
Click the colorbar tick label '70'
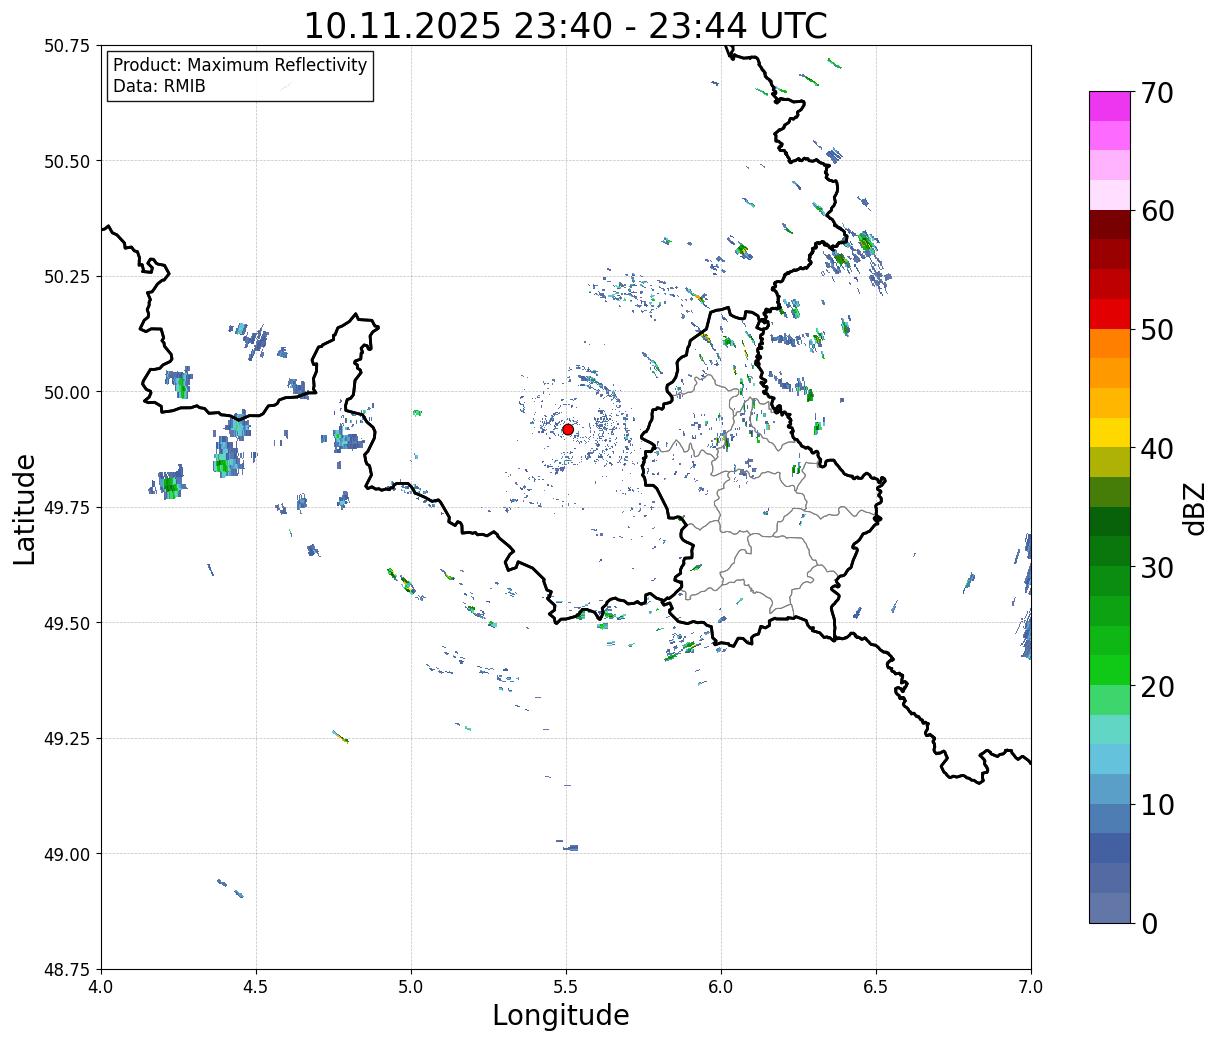[1156, 93]
